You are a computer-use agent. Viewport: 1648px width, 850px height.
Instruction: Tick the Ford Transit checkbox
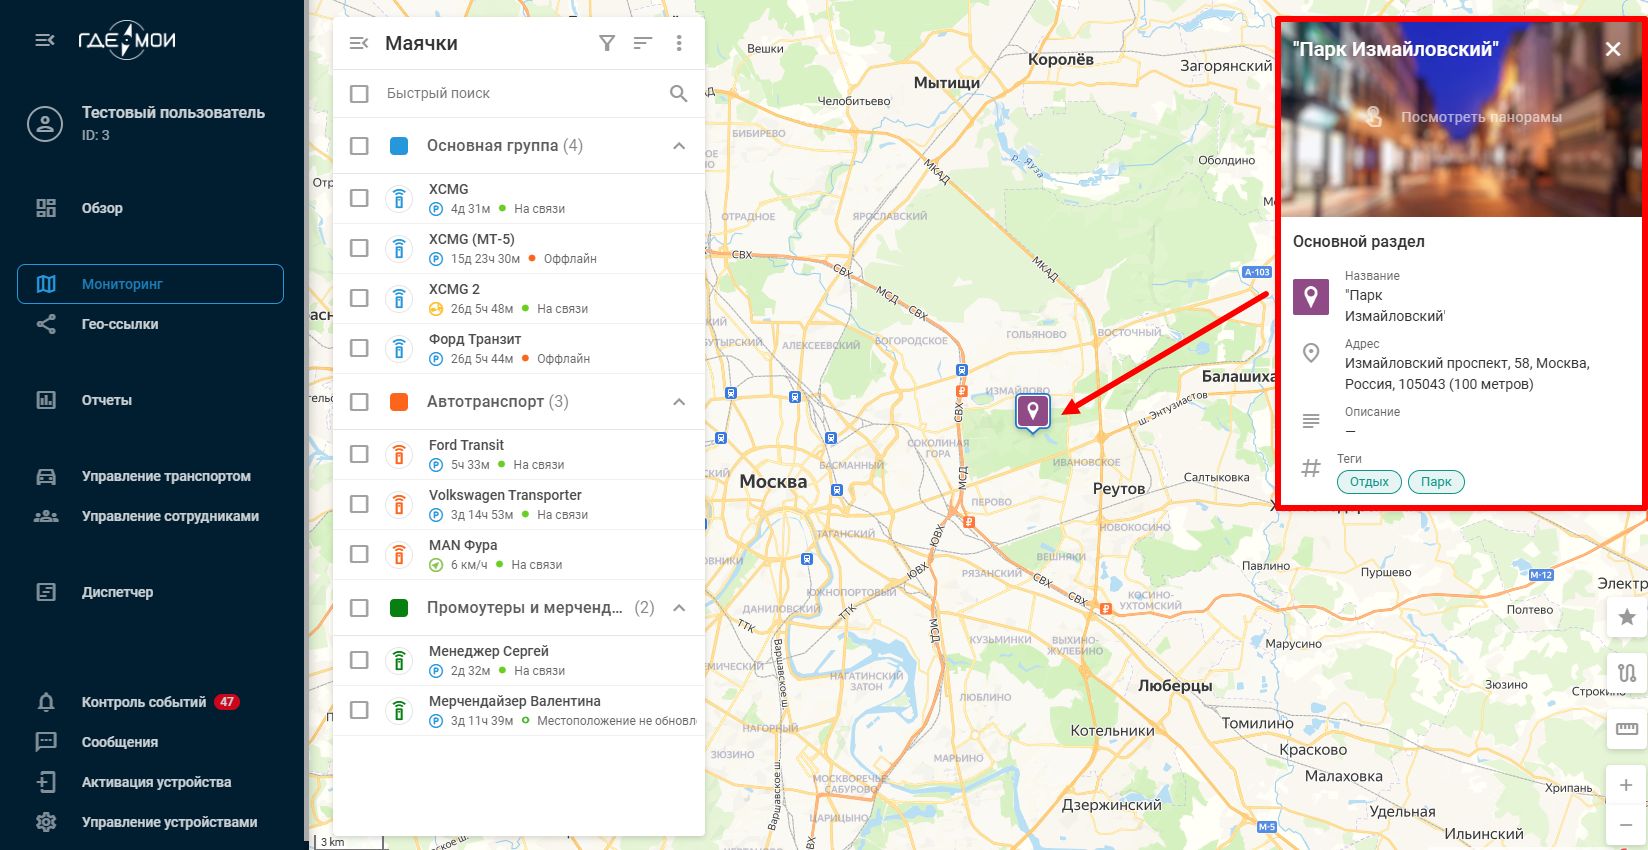(x=359, y=454)
